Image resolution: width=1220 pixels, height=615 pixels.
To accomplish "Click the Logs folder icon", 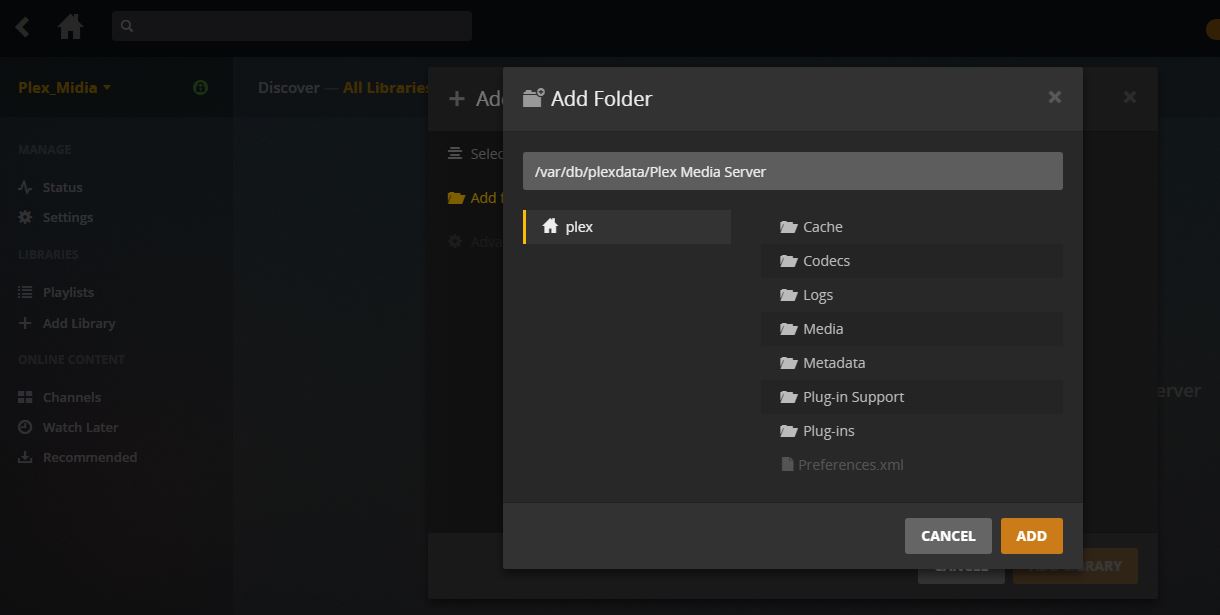I will click(788, 295).
